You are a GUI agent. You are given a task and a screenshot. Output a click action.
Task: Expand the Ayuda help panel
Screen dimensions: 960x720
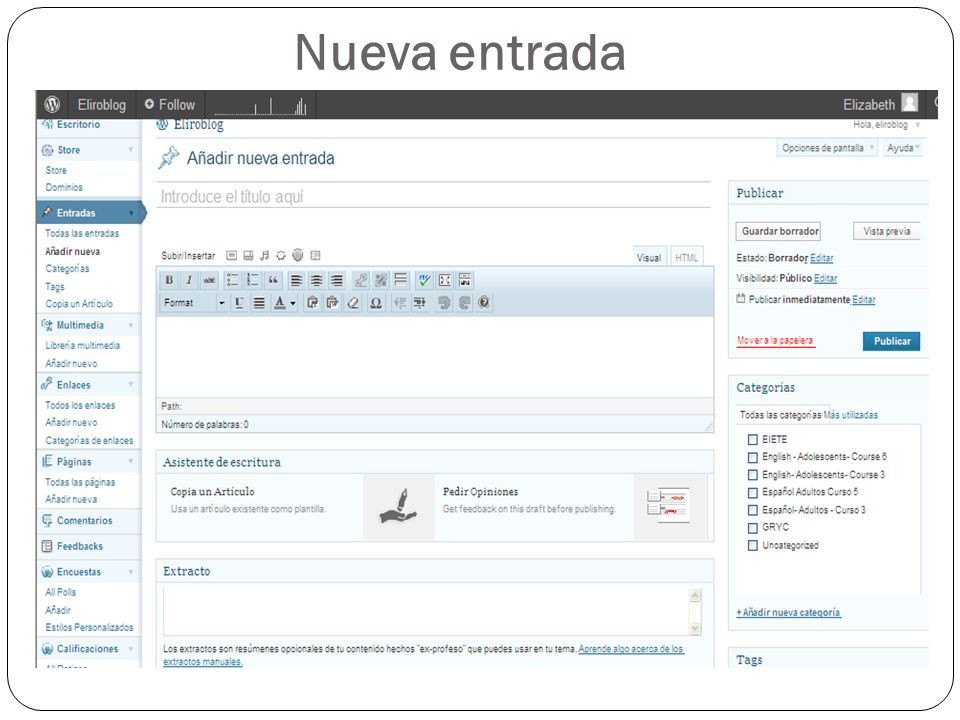click(902, 148)
